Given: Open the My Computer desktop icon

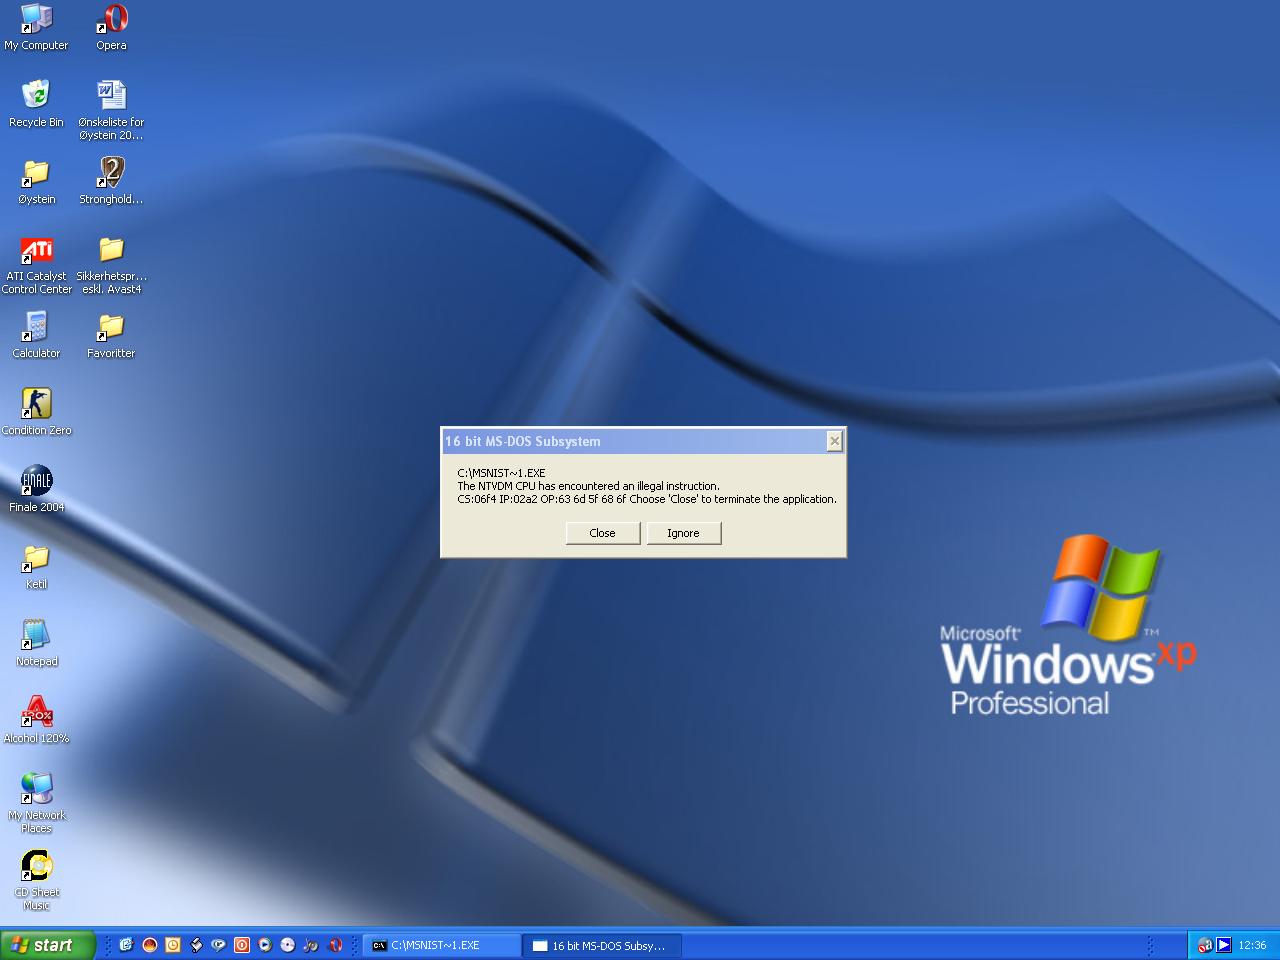Looking at the screenshot, I should pos(36,27).
